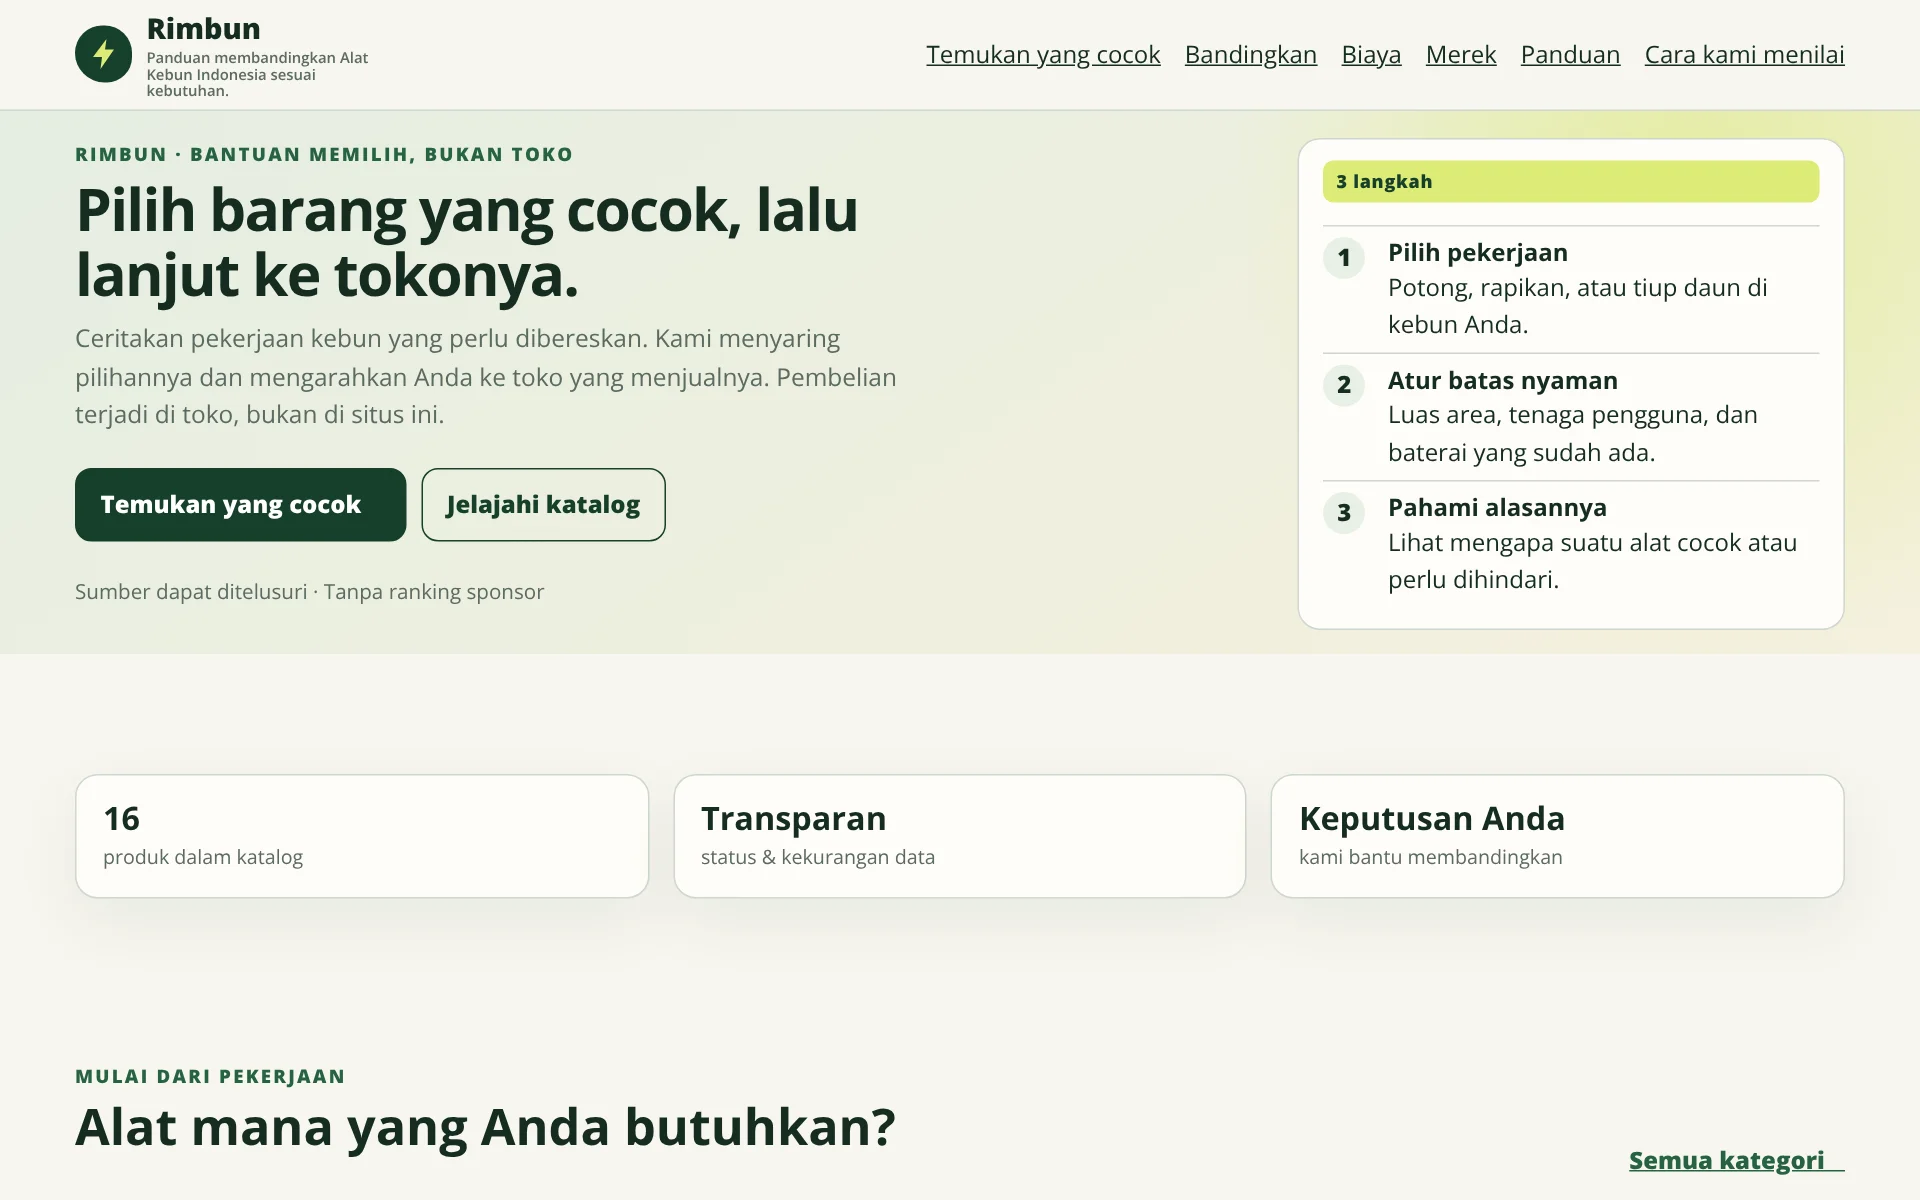
Task: Click the dark green Temukan yang cocok button
Action: [x=240, y=505]
